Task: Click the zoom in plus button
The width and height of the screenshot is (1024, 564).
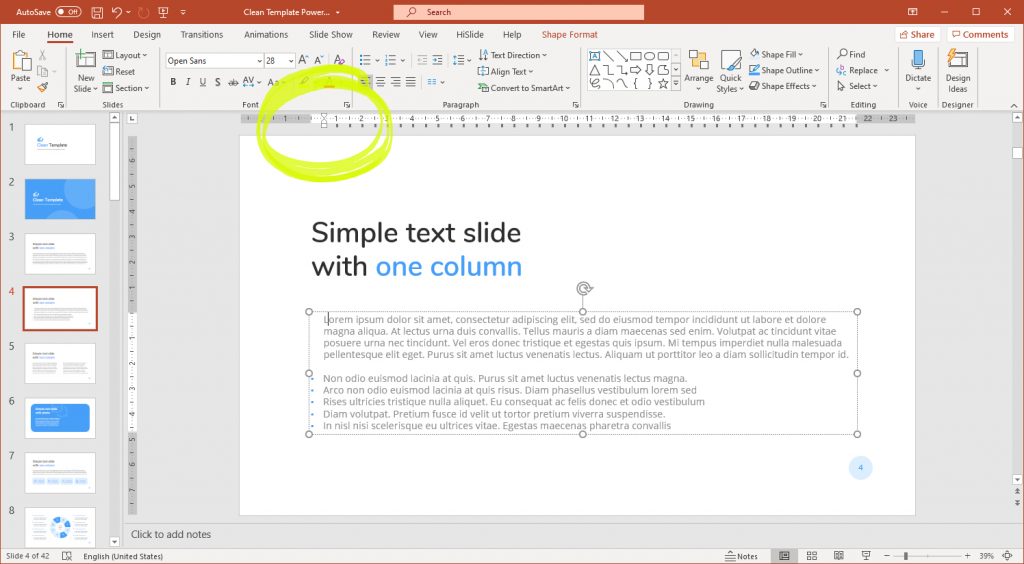Action: click(967, 556)
